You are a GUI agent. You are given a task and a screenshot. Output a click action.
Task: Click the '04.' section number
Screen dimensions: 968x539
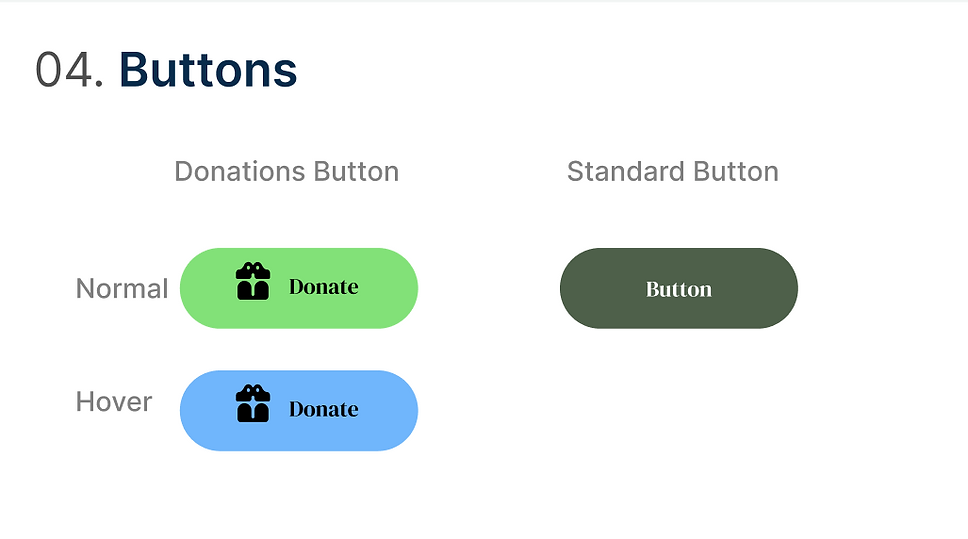pyautogui.click(x=69, y=70)
